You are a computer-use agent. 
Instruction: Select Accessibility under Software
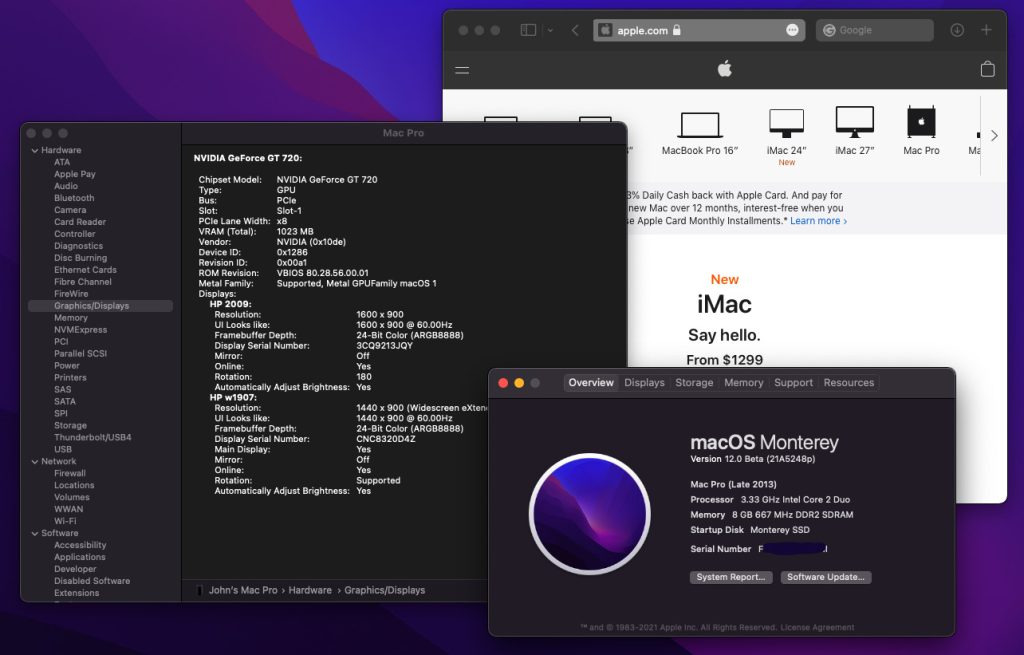[80, 545]
